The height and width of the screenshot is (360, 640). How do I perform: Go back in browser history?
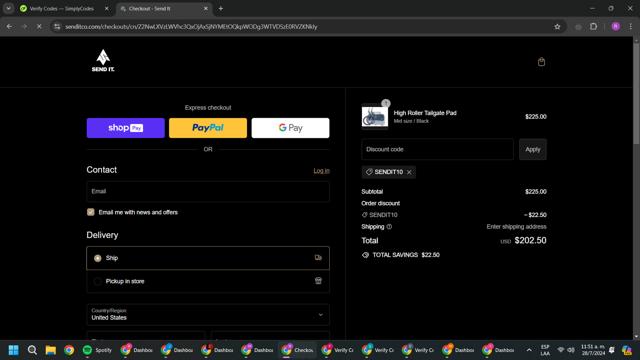click(9, 27)
